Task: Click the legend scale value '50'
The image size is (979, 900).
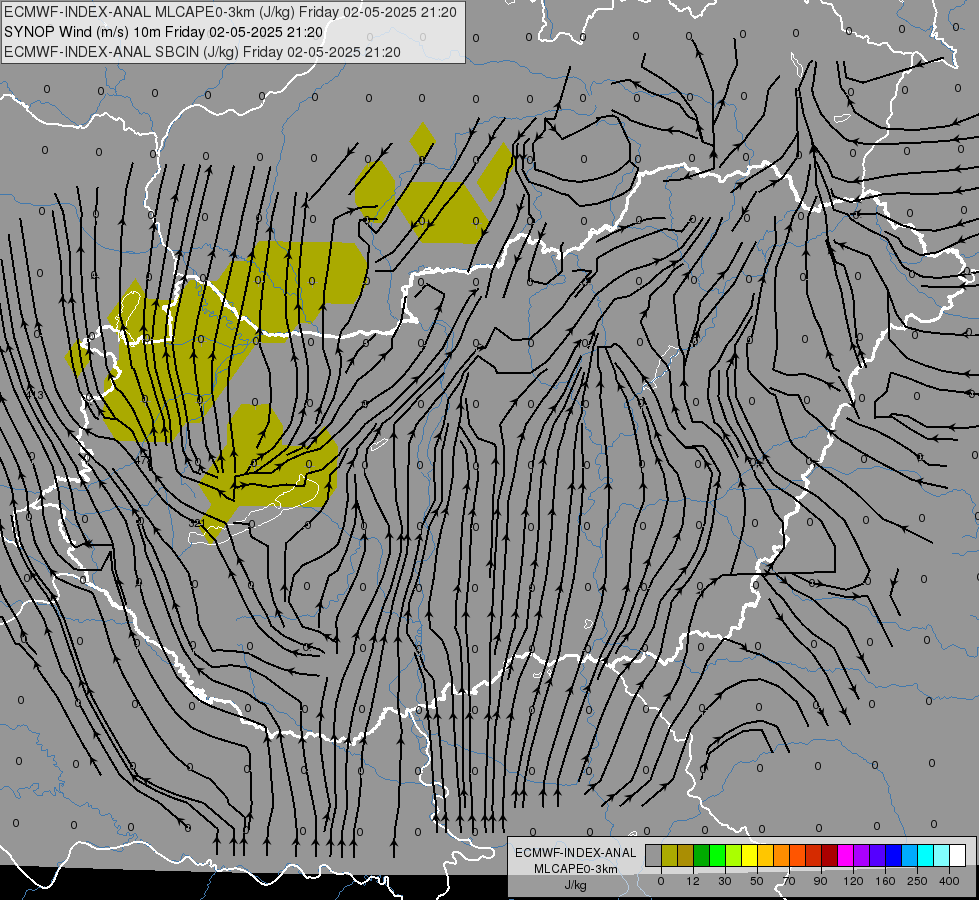Action: (x=757, y=881)
